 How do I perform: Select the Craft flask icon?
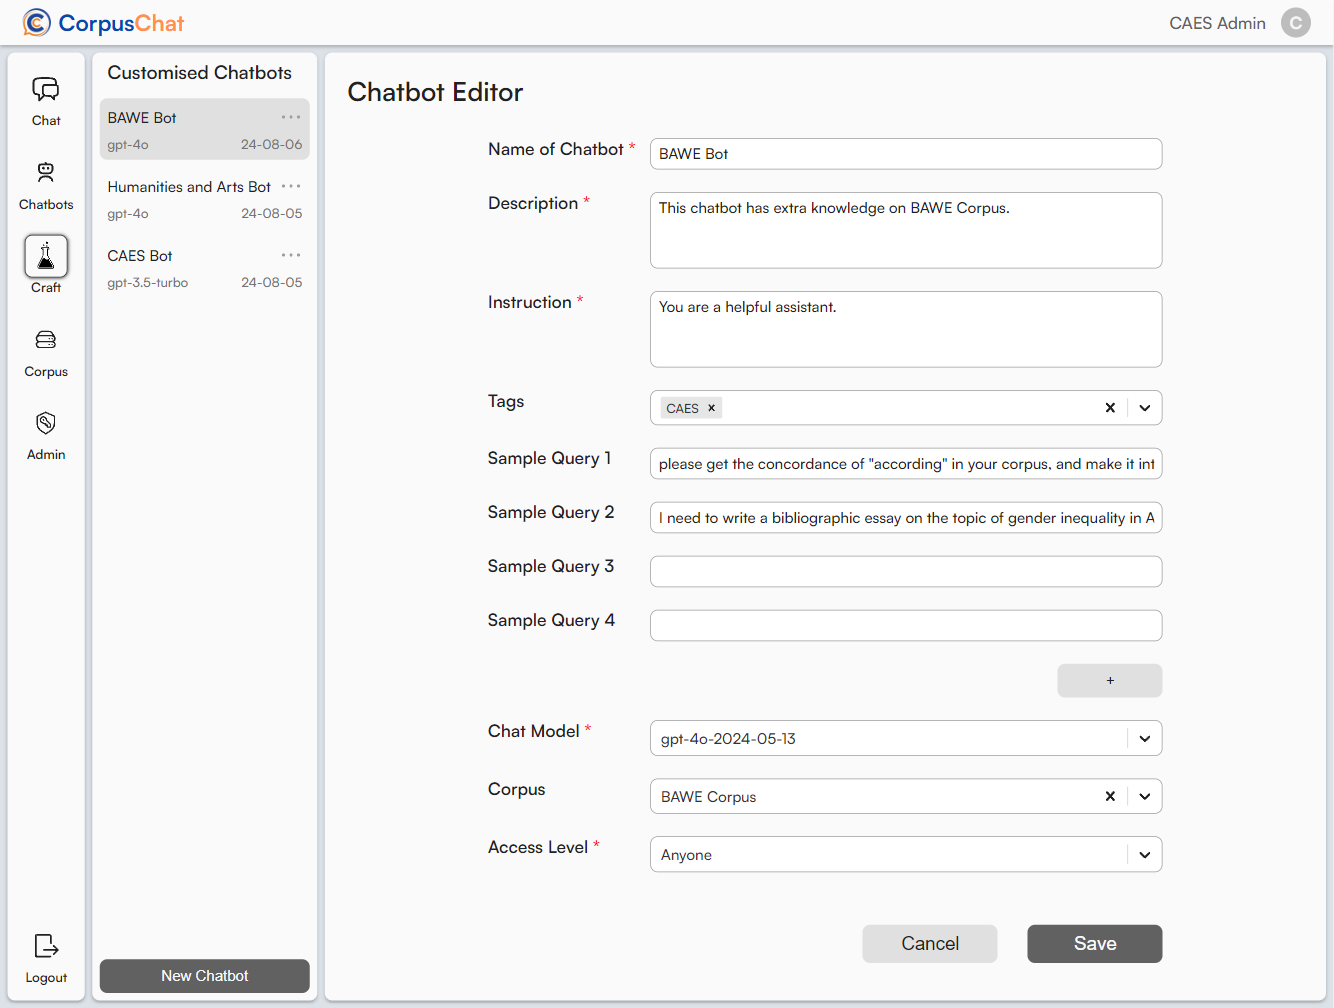[46, 257]
